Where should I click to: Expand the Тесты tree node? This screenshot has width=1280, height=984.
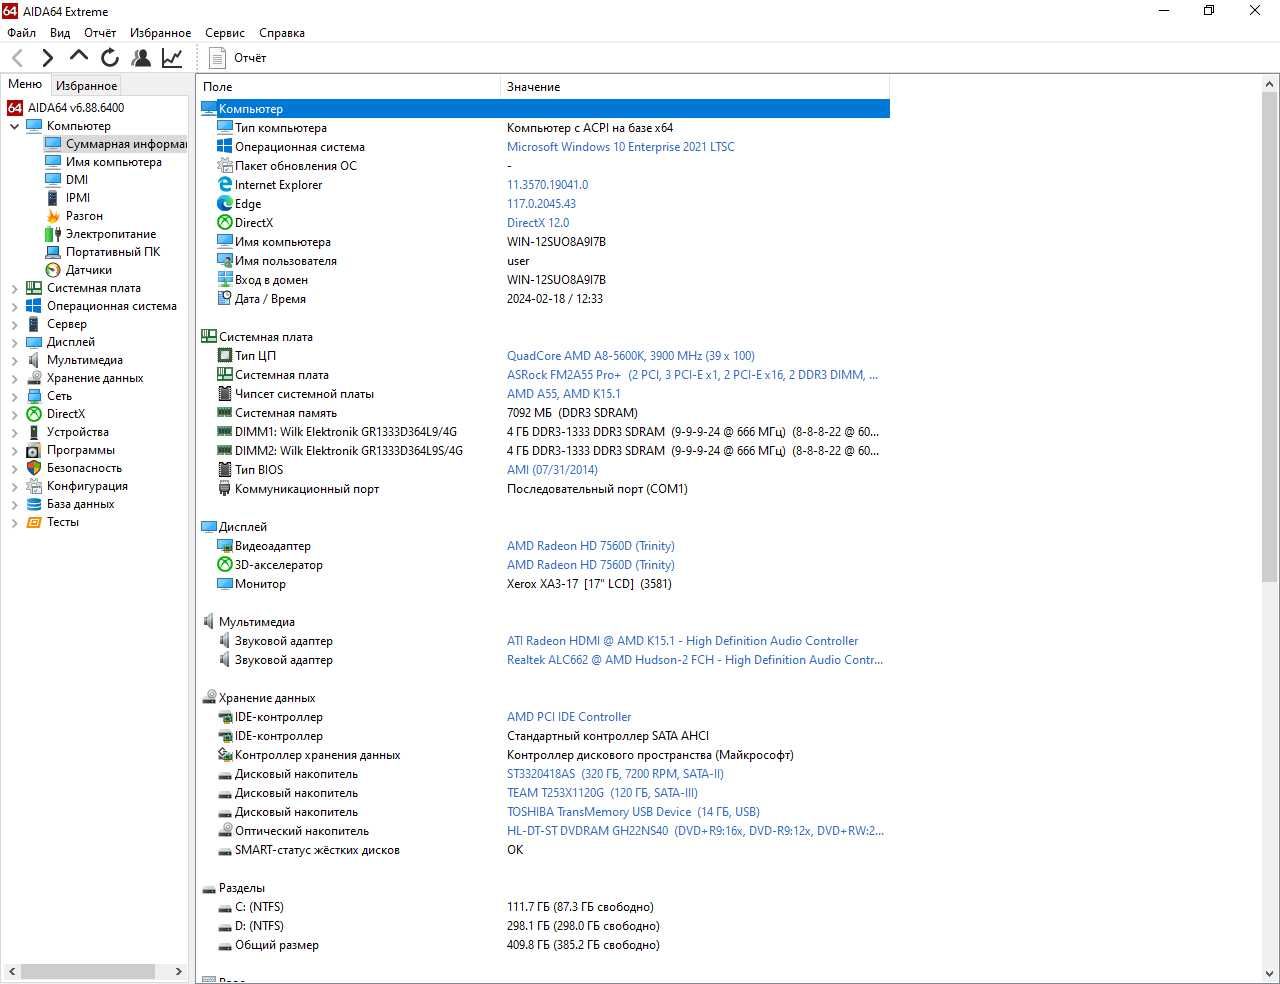(x=14, y=522)
